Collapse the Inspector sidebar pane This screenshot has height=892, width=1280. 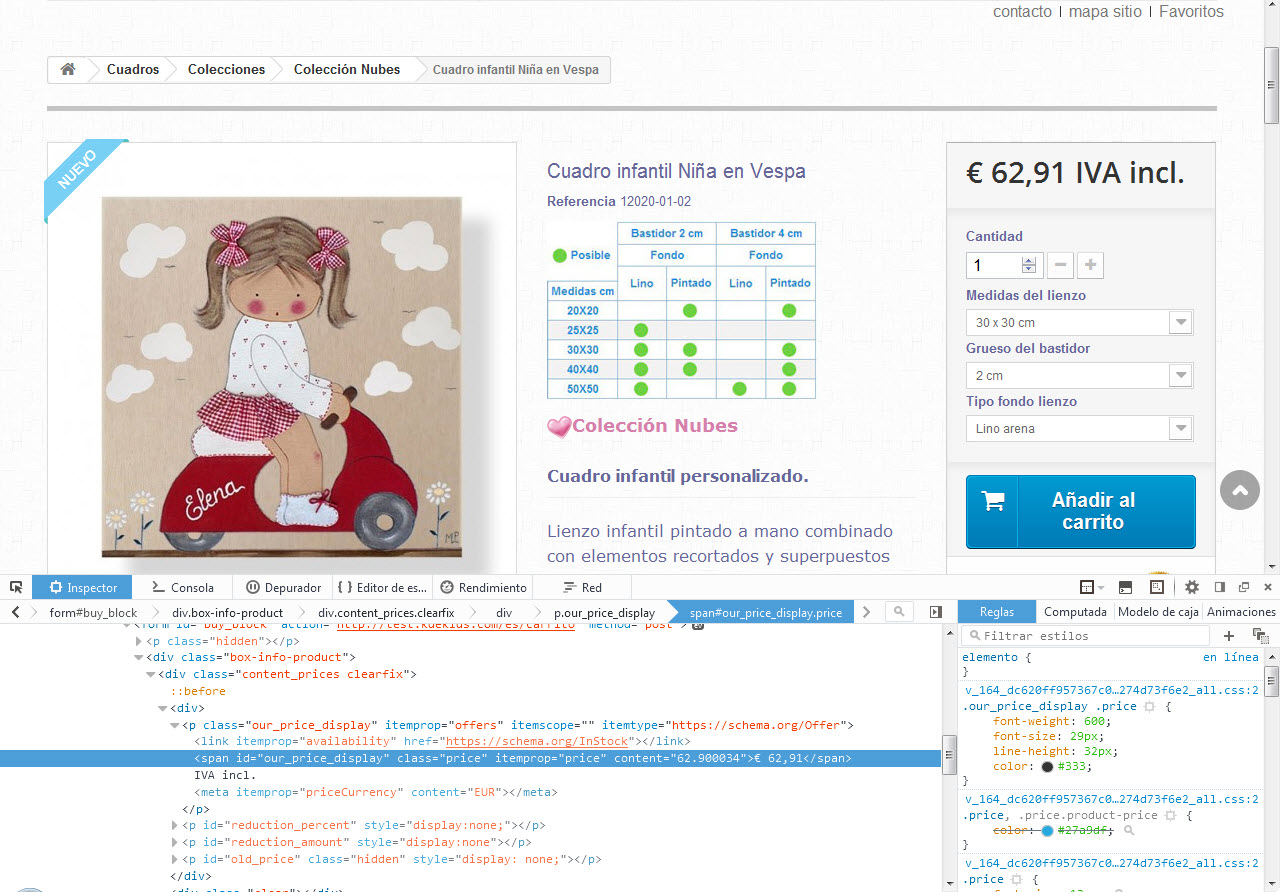(x=936, y=612)
